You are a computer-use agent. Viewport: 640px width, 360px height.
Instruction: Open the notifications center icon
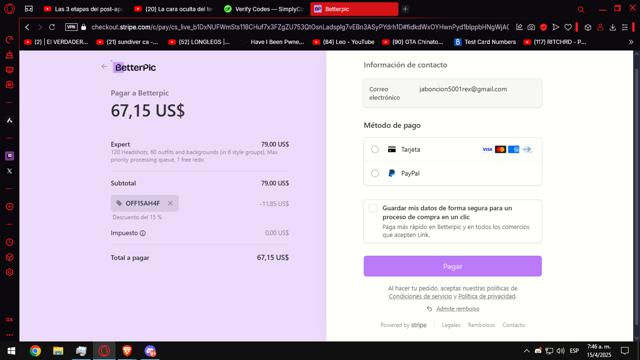(625, 351)
